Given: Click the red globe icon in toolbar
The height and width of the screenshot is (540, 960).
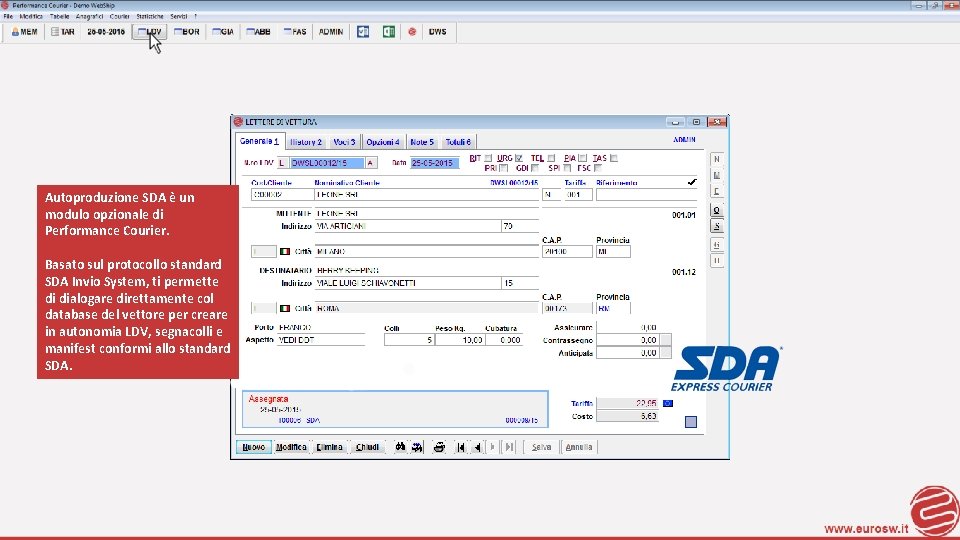Looking at the screenshot, I should pyautogui.click(x=412, y=32).
